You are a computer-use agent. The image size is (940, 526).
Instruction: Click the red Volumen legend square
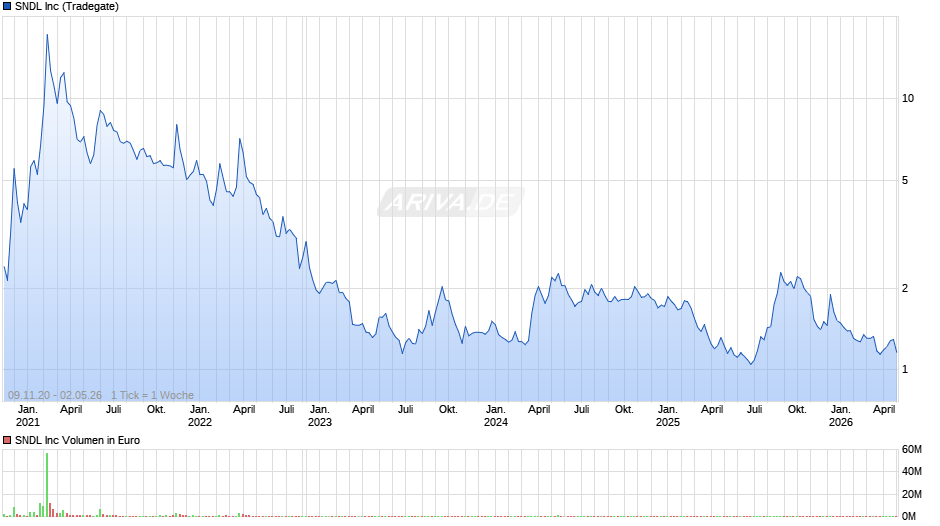coord(7,440)
